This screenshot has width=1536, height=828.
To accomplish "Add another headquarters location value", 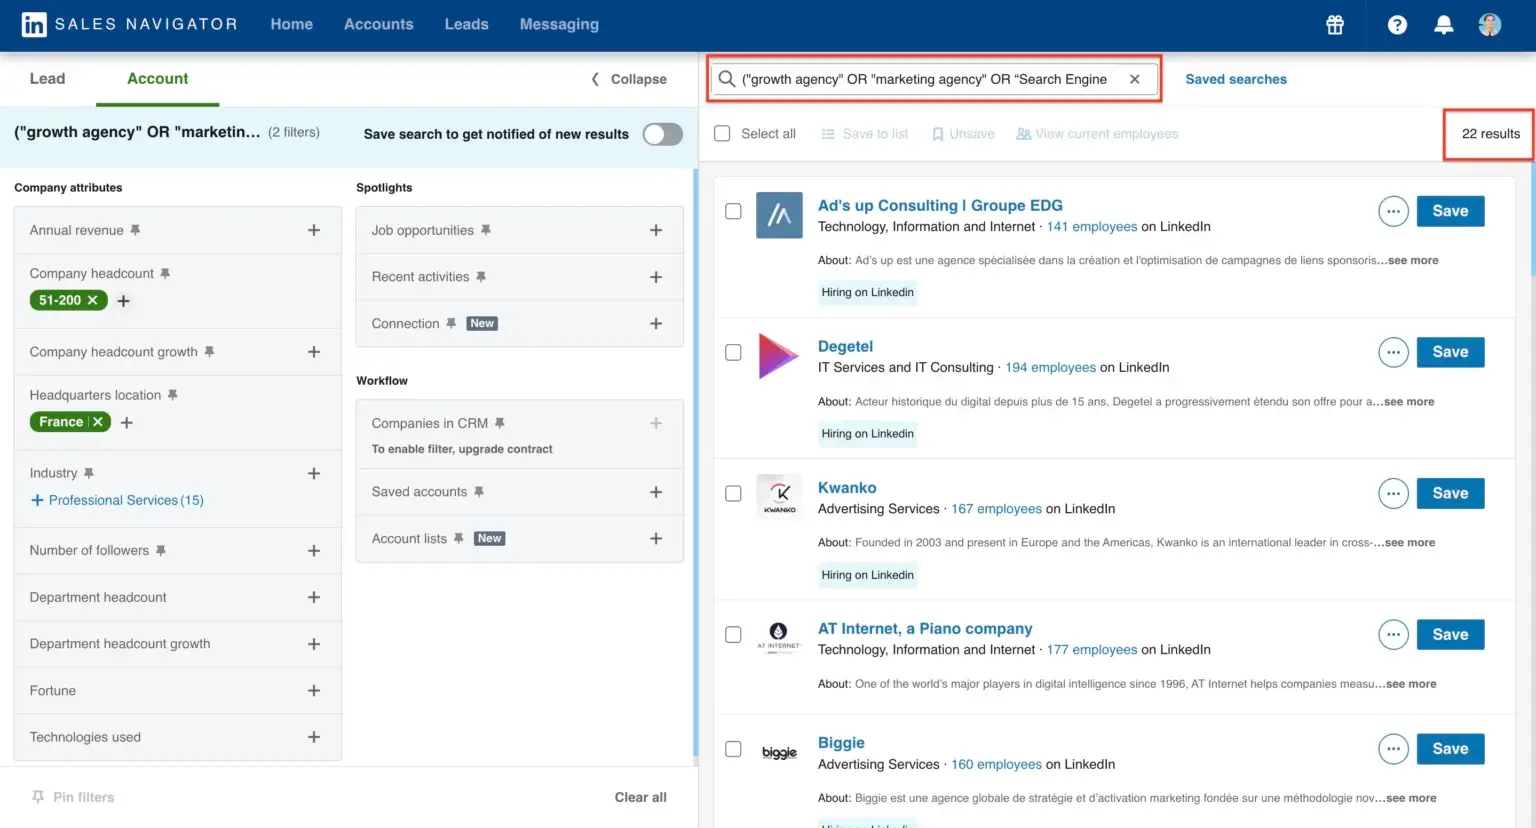I will point(127,423).
